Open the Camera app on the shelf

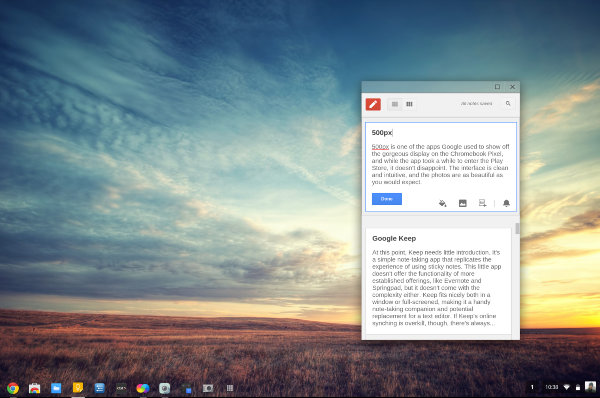[208, 388]
